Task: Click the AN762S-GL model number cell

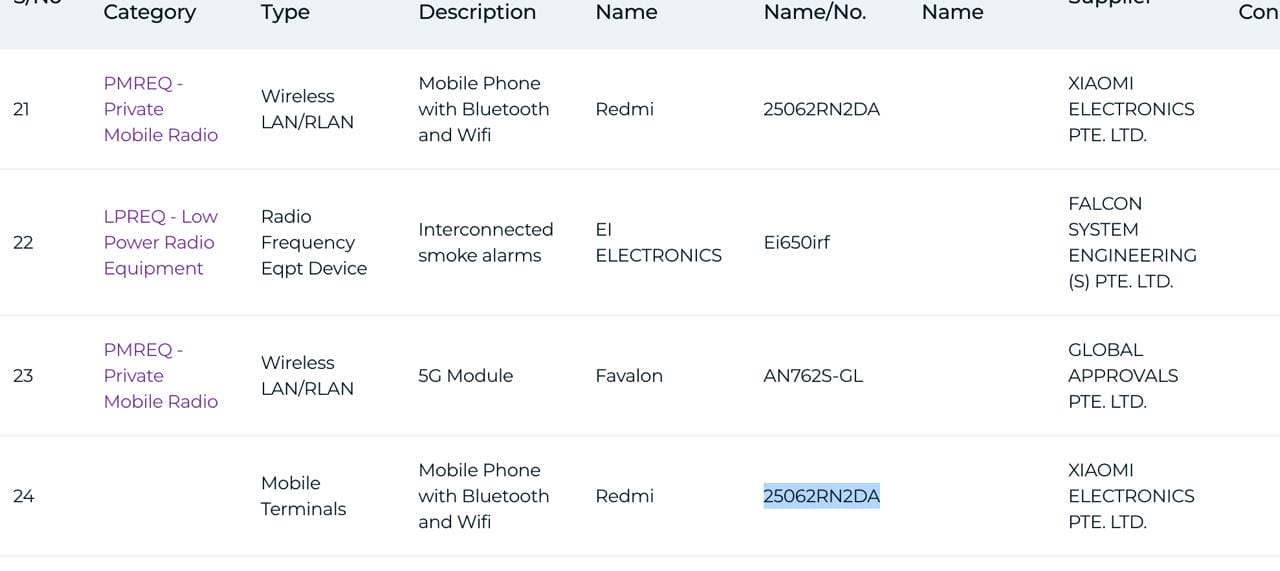Action: pyautogui.click(x=812, y=376)
